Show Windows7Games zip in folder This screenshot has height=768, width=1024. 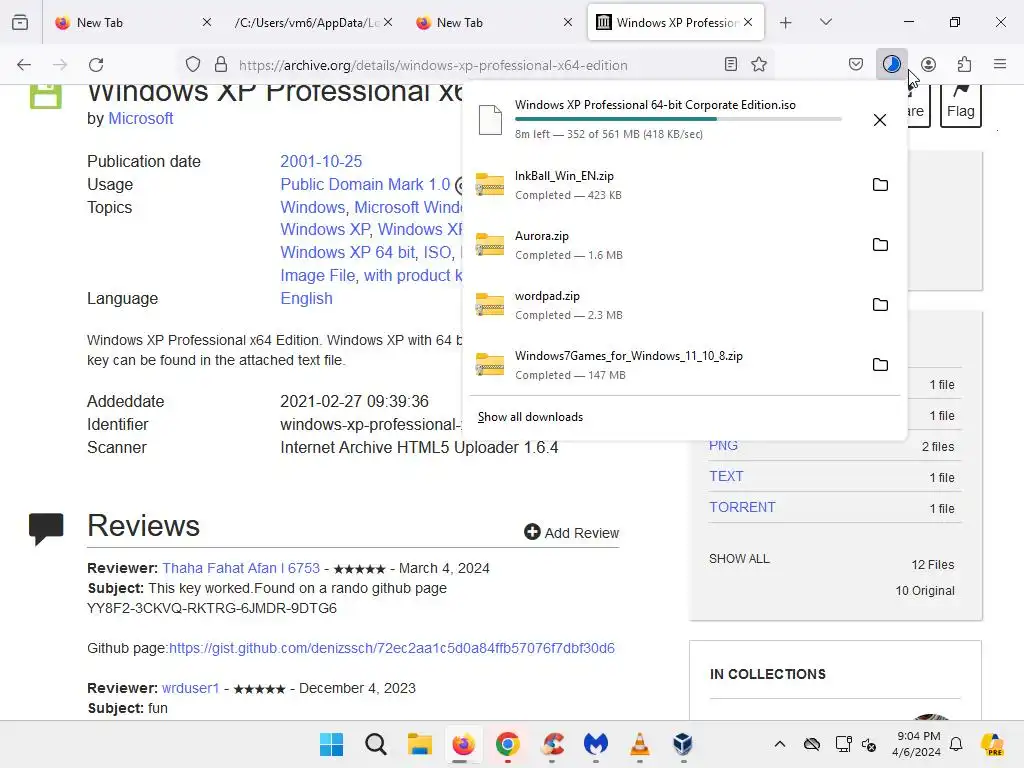coord(880,365)
